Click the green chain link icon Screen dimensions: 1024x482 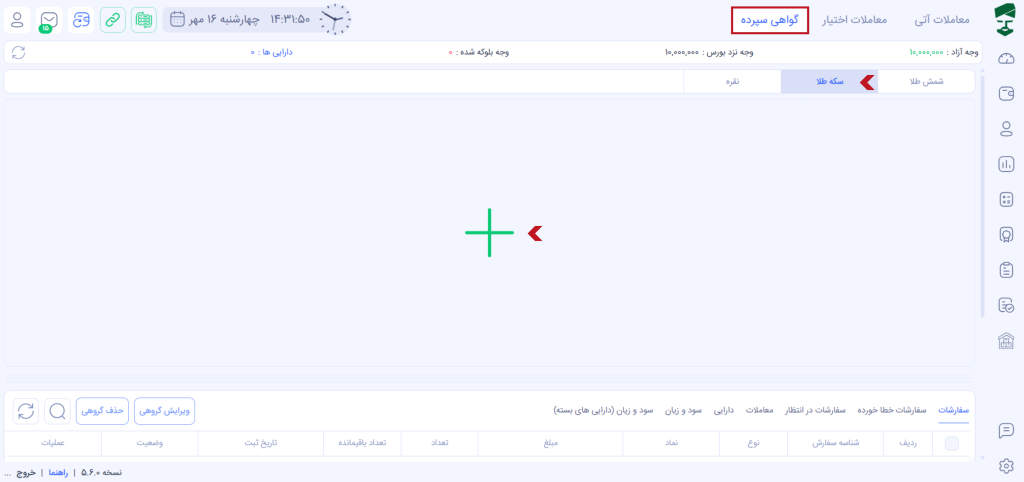pyautogui.click(x=113, y=19)
